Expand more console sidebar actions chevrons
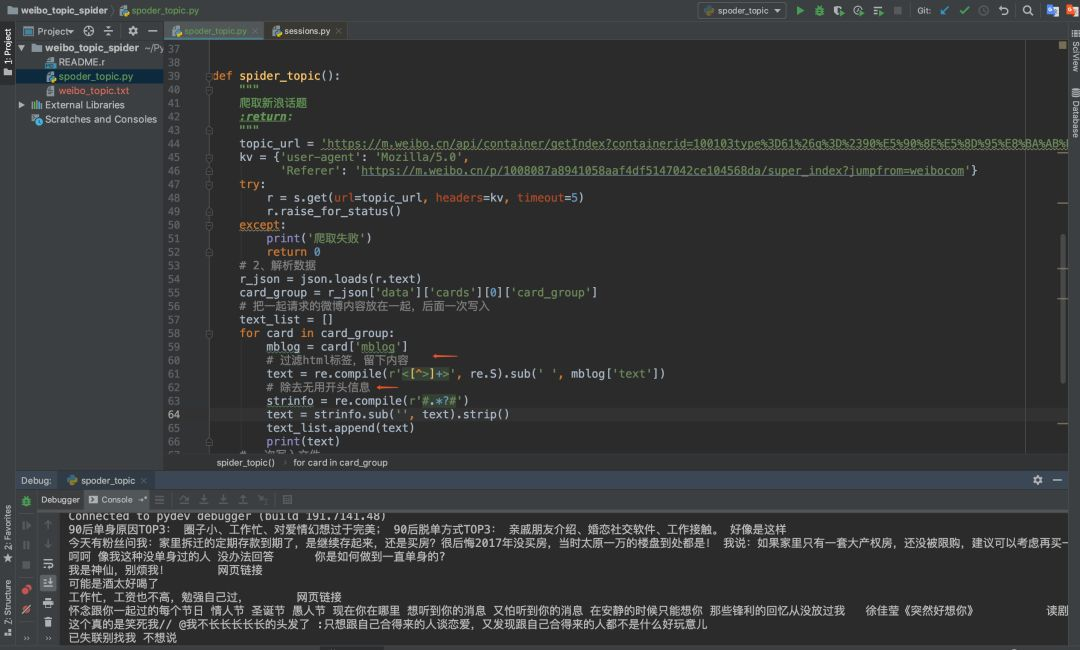Screen dimensions: 1080x650 pyautogui.click(x=48, y=638)
